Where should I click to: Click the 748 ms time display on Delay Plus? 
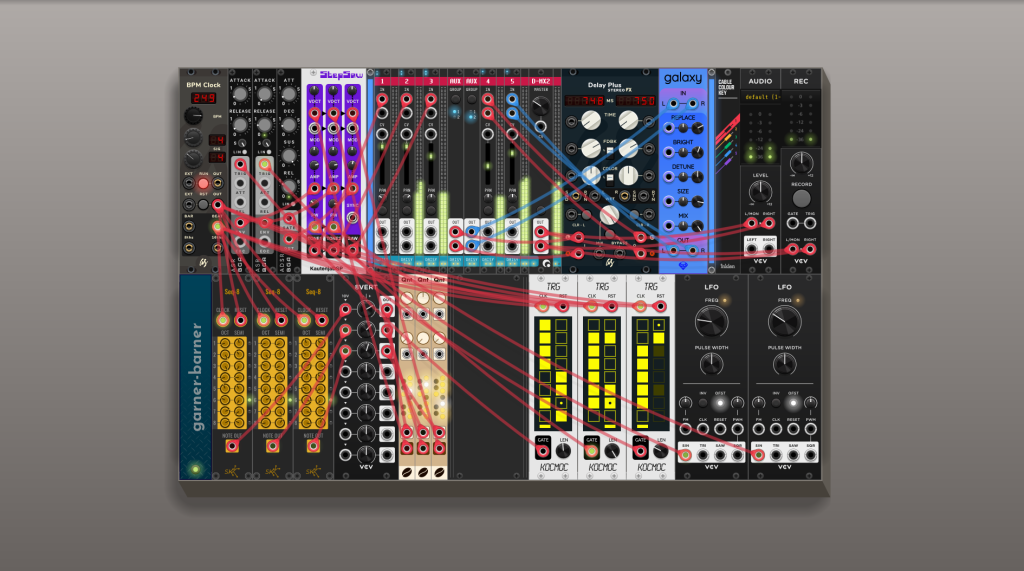[x=584, y=101]
